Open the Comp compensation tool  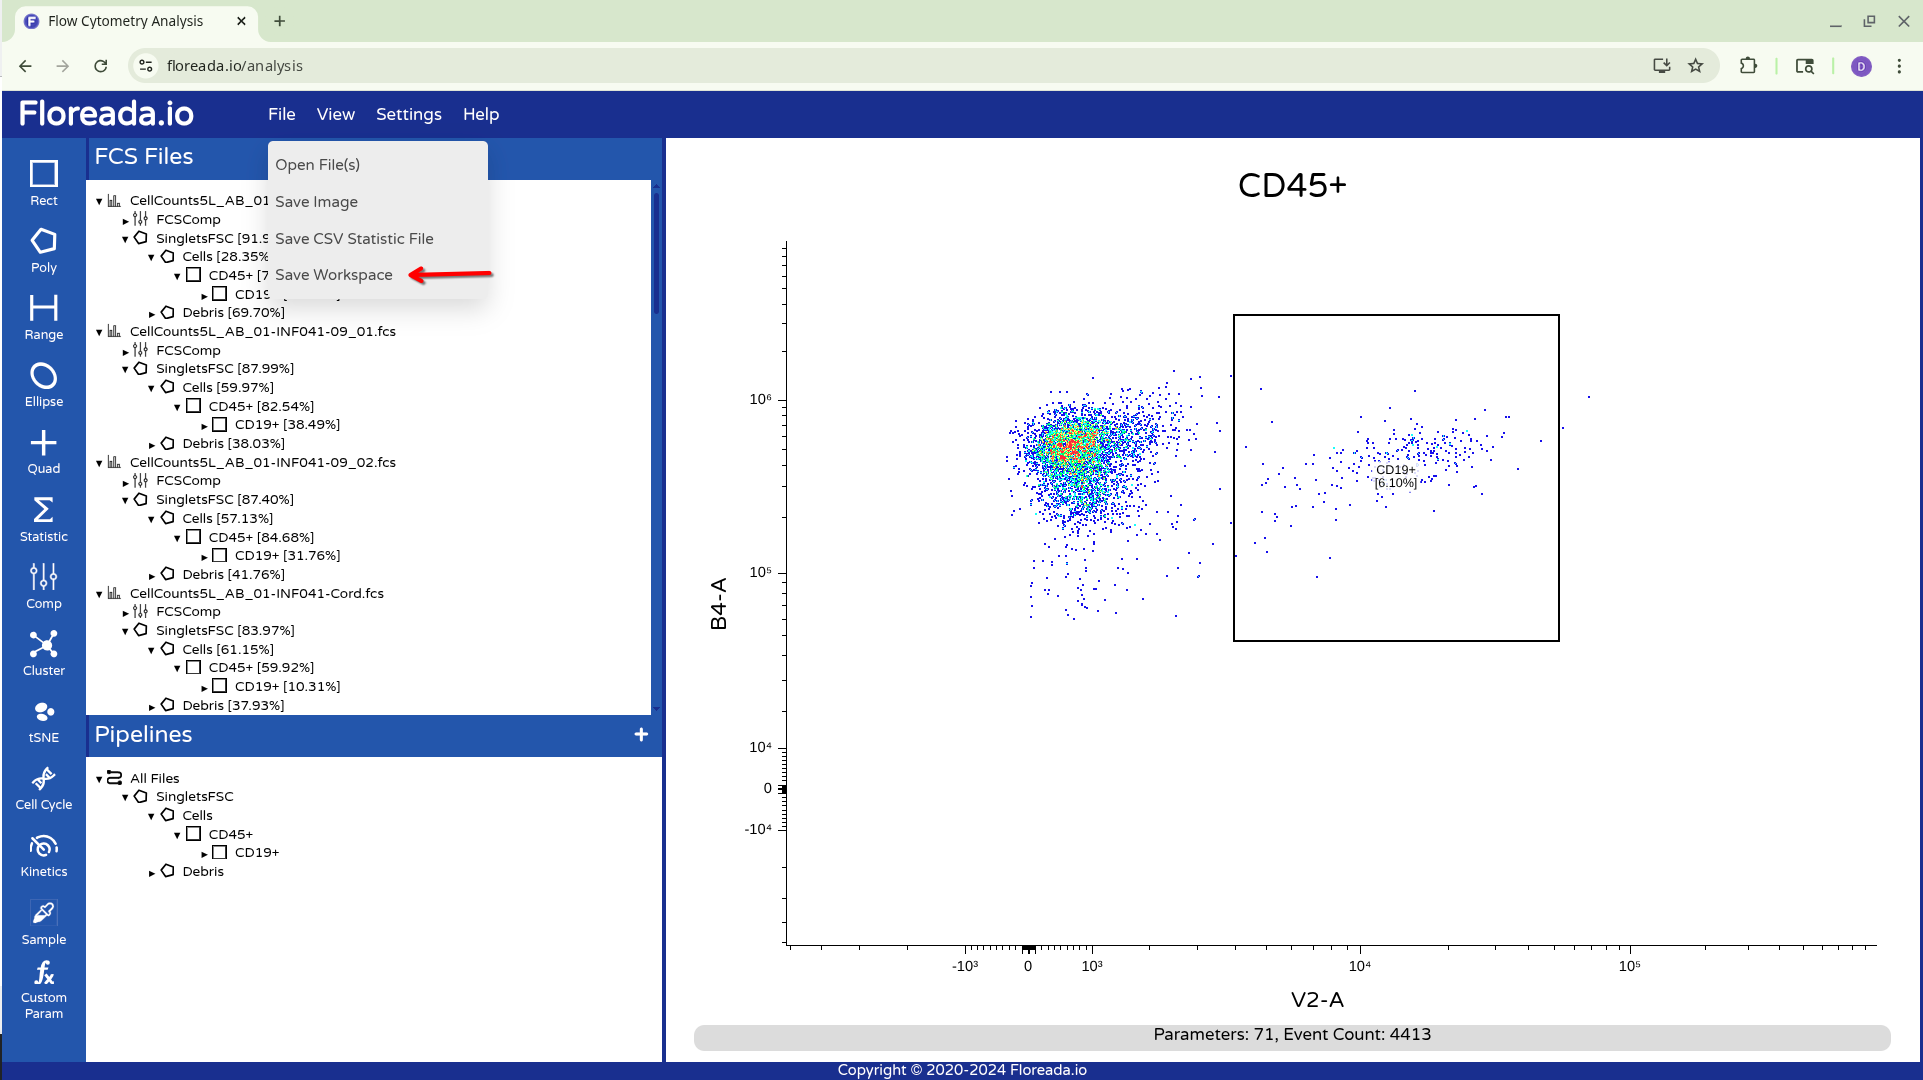[x=43, y=586]
